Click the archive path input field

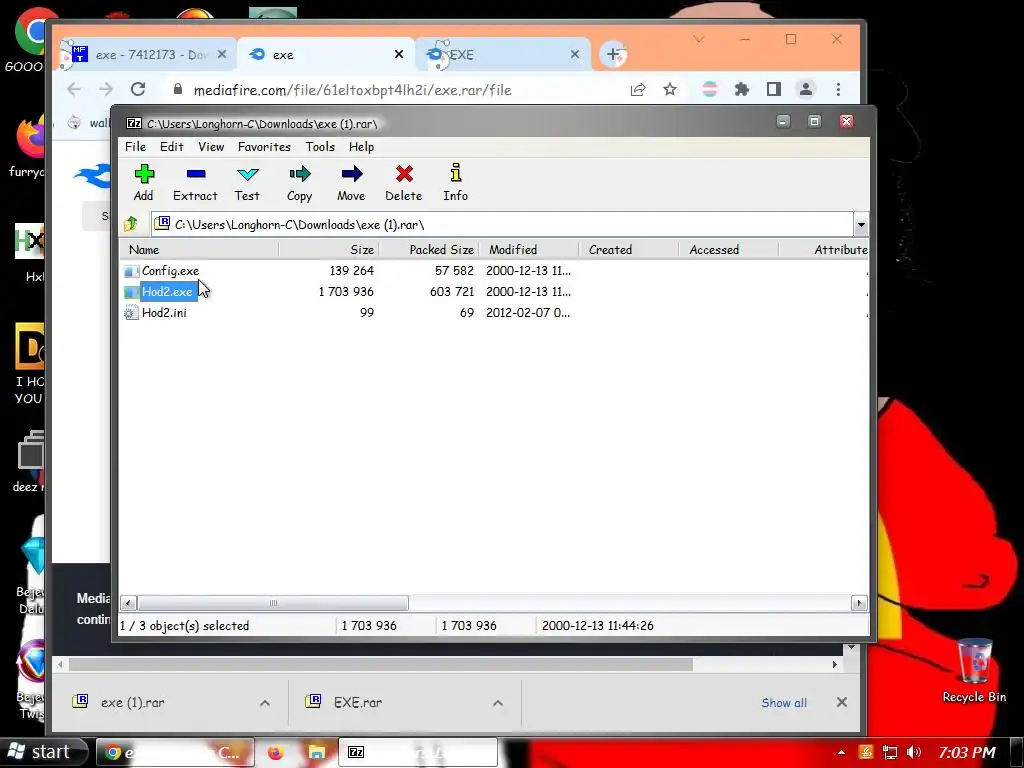502,225
